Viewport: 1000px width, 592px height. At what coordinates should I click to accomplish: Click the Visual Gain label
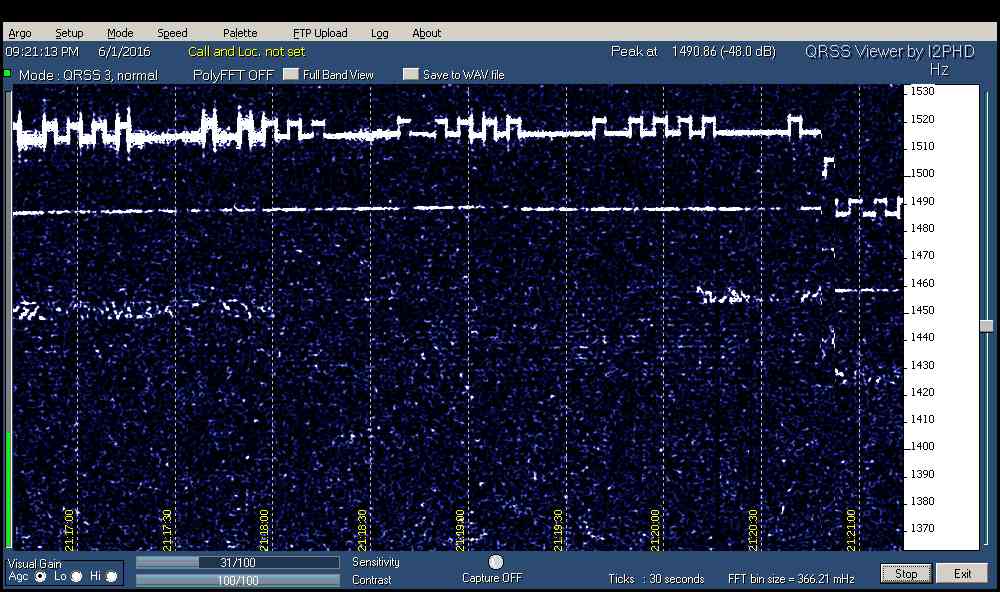coord(34,564)
